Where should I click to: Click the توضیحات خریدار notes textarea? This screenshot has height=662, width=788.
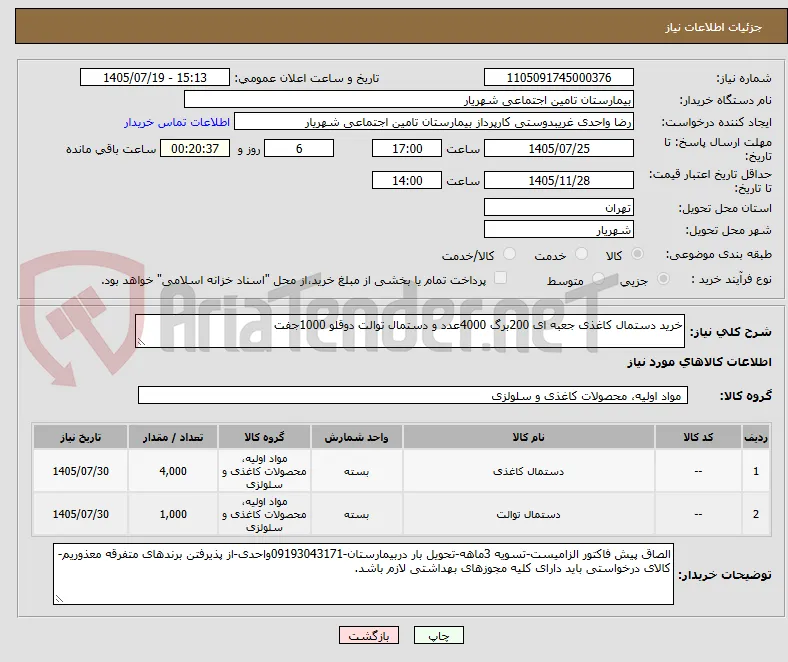point(363,574)
